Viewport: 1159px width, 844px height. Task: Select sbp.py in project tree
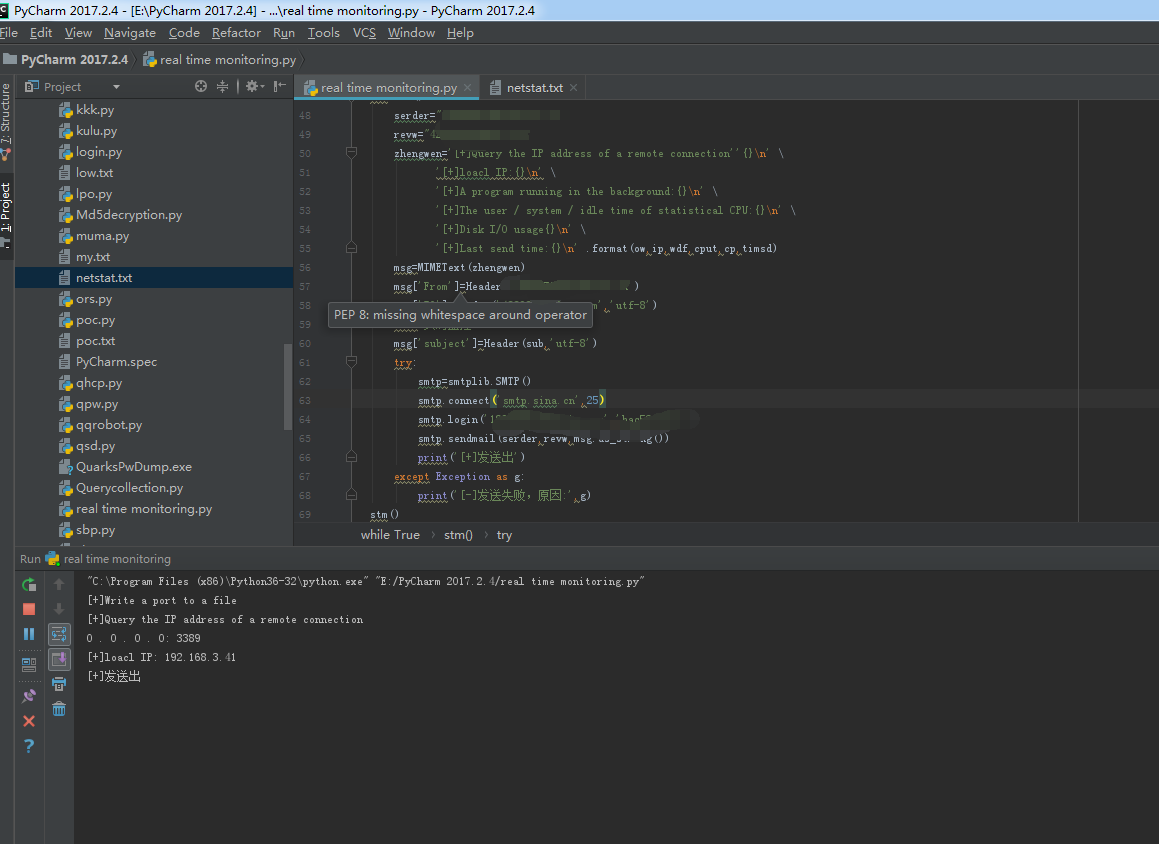(x=95, y=530)
